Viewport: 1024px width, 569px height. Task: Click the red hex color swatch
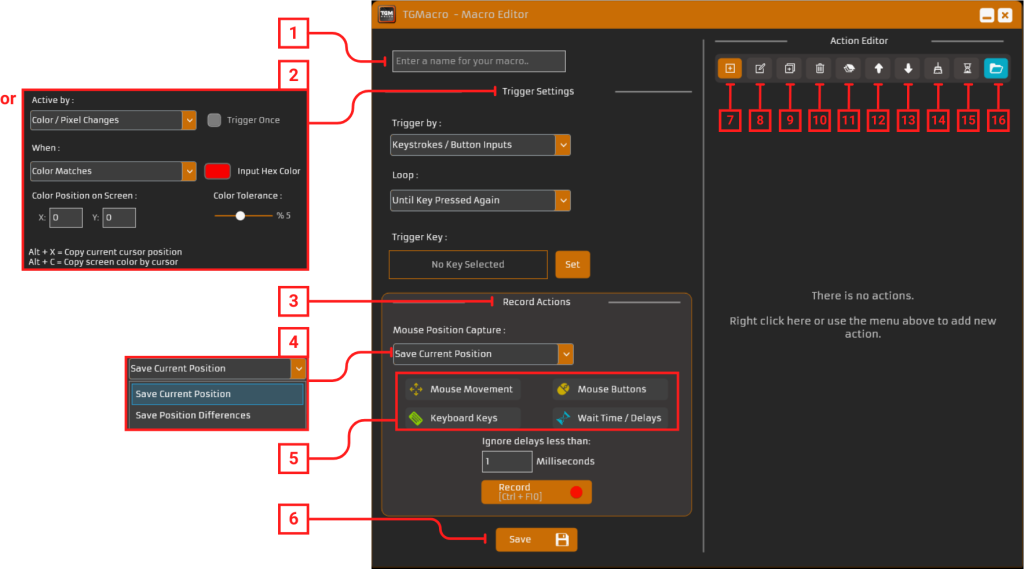(x=217, y=171)
